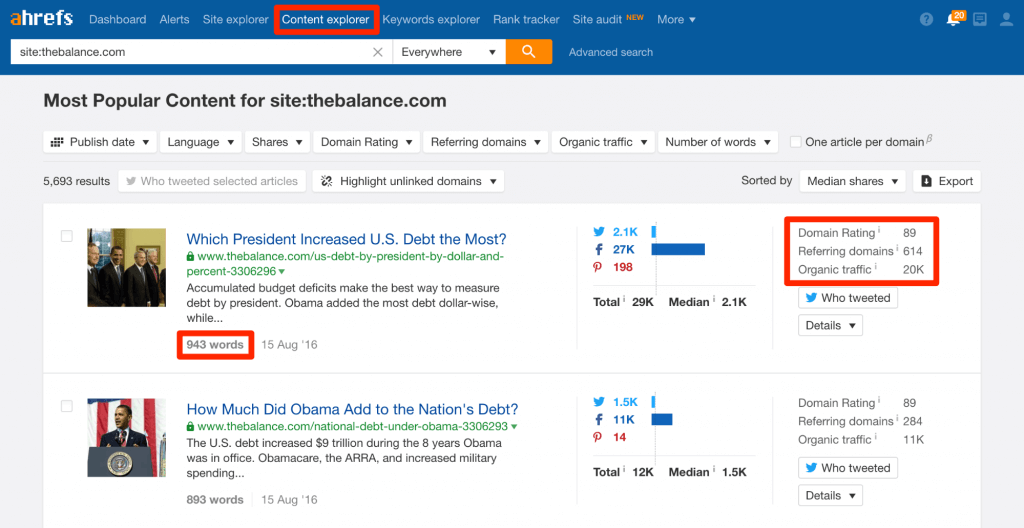Select checkbox for Obama debt article
Screen dimensions: 1024x528
tap(67, 406)
